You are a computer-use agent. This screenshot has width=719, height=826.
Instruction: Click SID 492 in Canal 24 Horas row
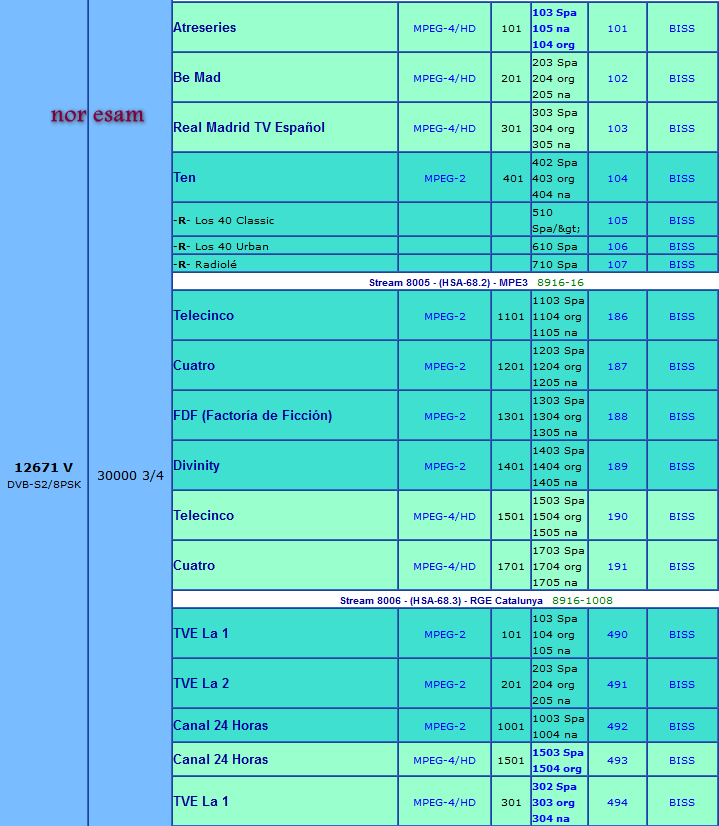point(617,727)
